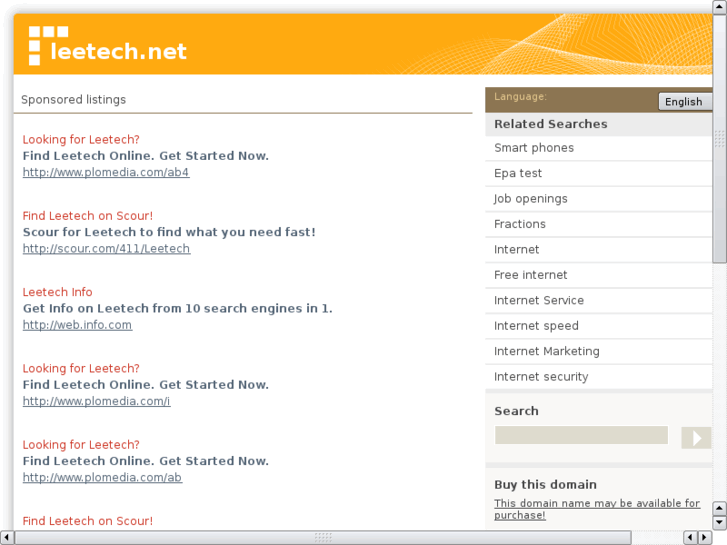Open the scour.com/411/Leetech link

(106, 249)
